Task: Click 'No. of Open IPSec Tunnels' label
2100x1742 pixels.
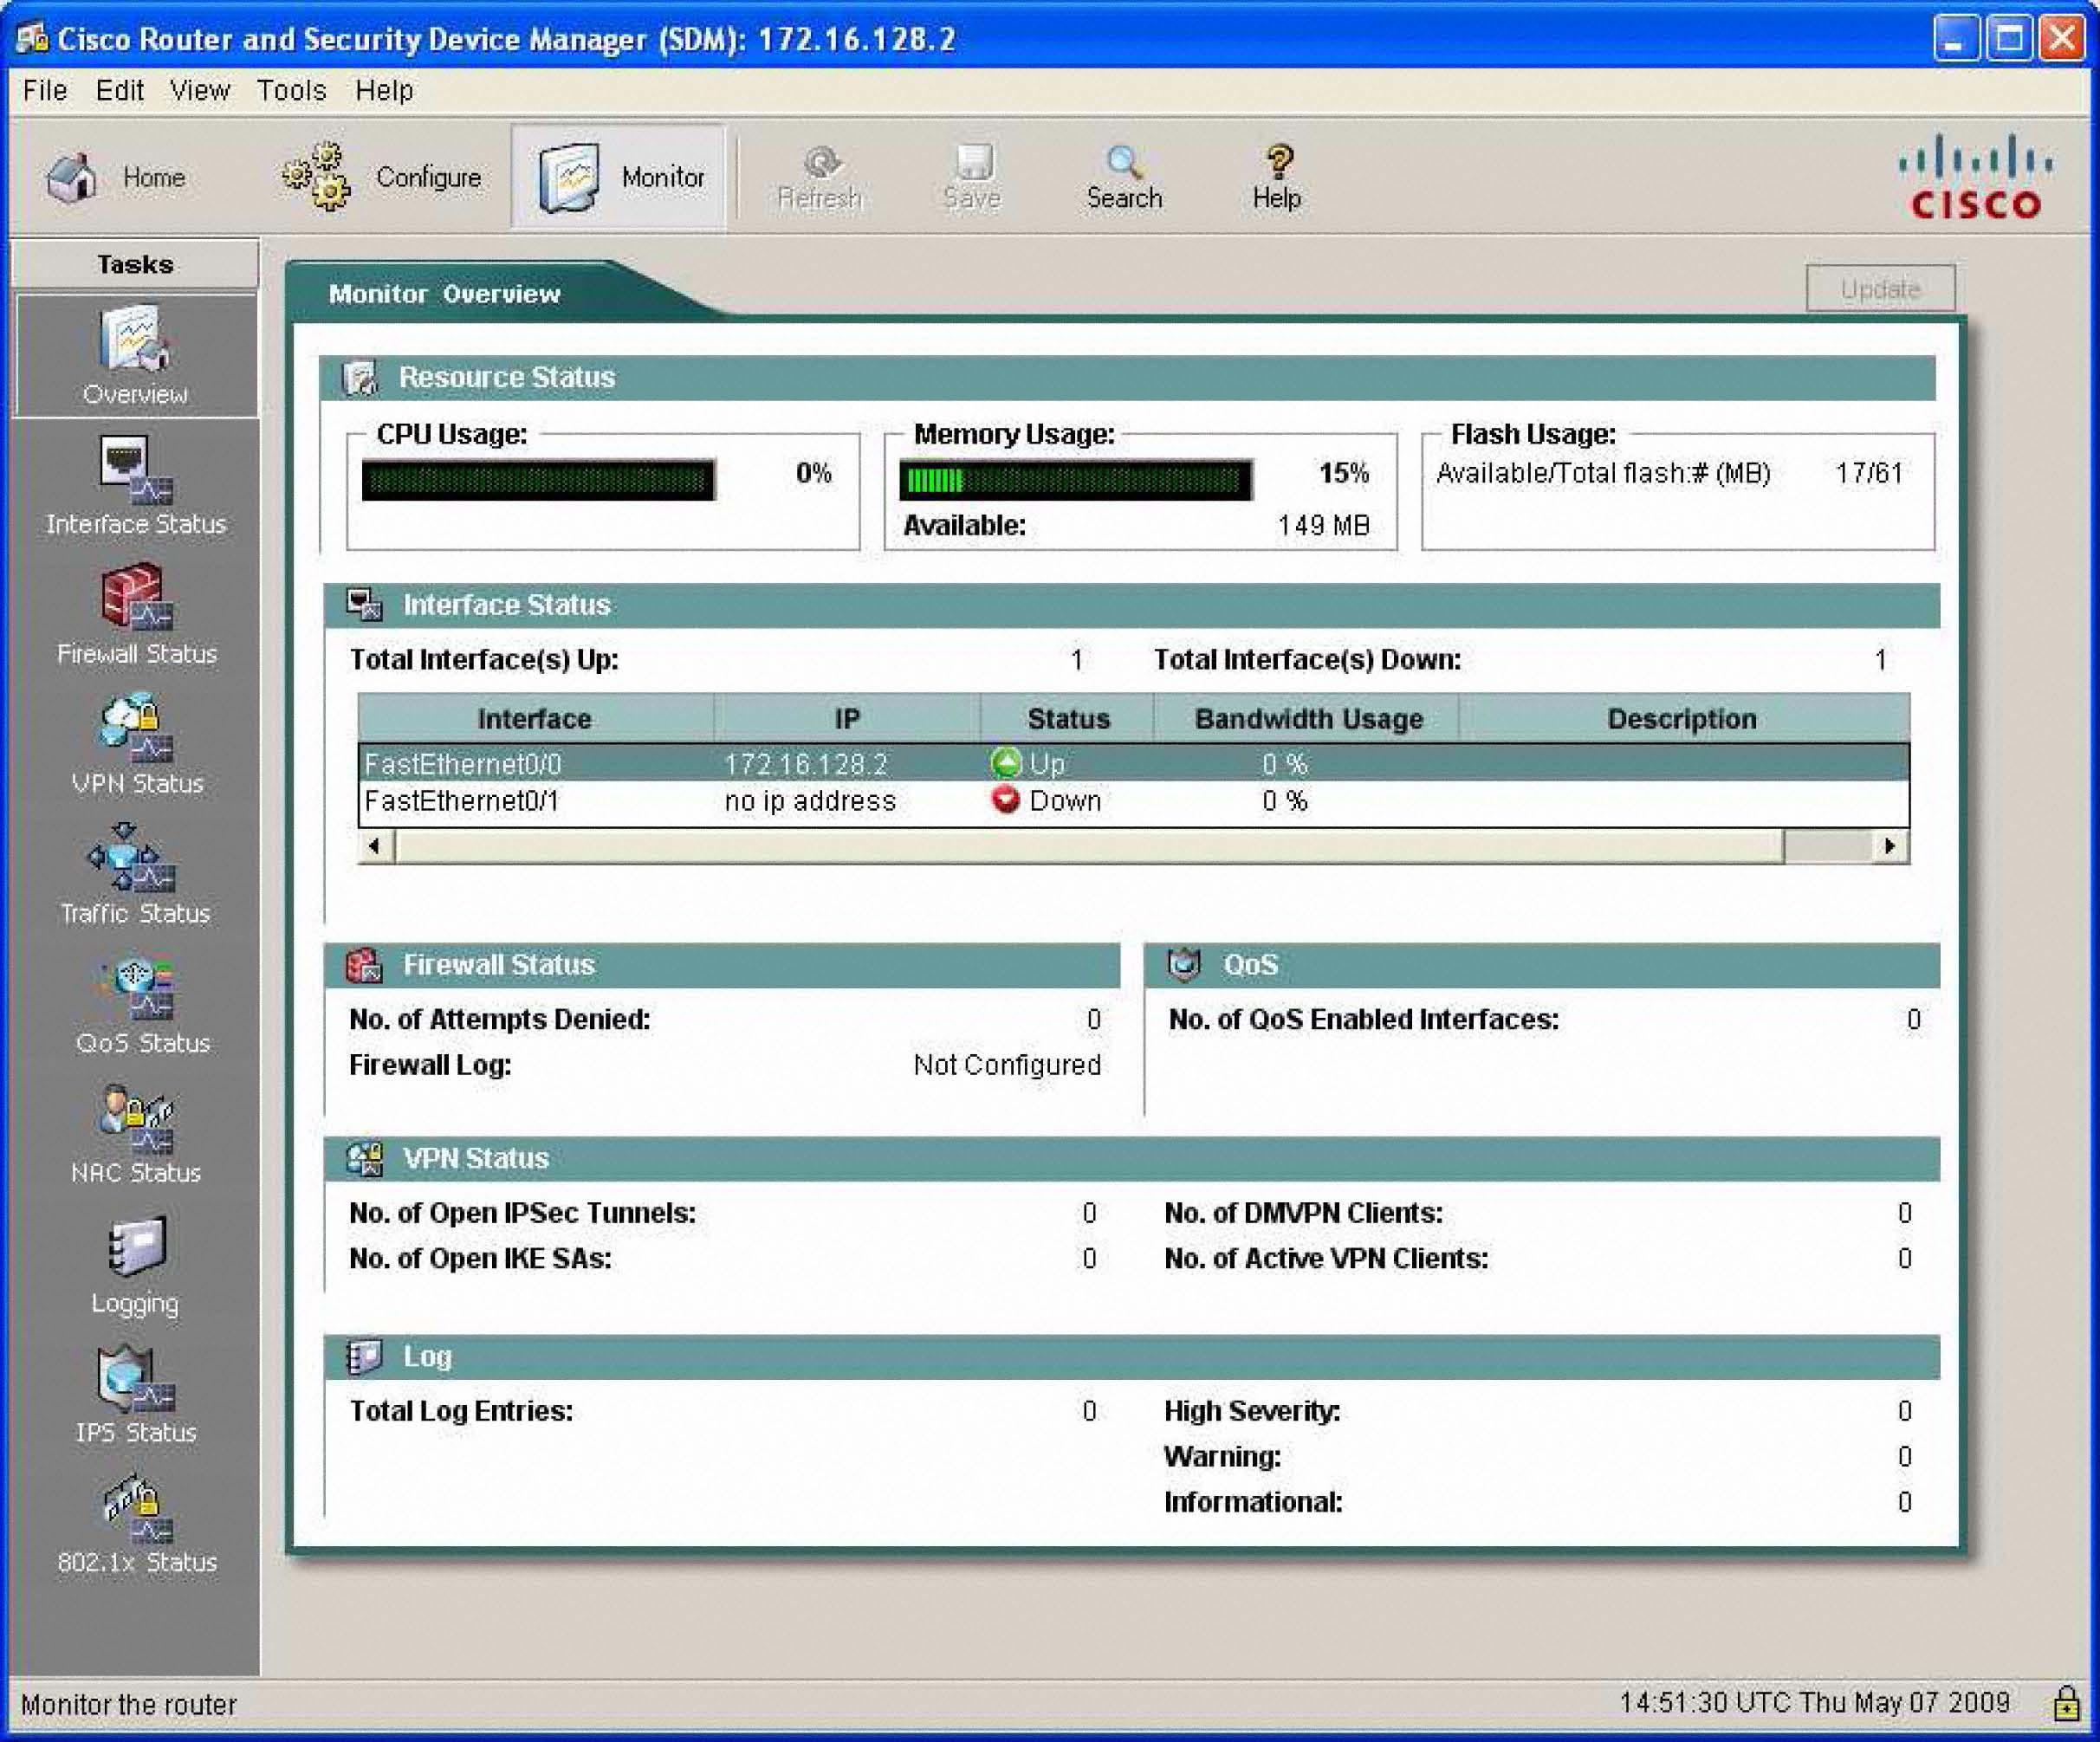Action: click(x=522, y=1213)
